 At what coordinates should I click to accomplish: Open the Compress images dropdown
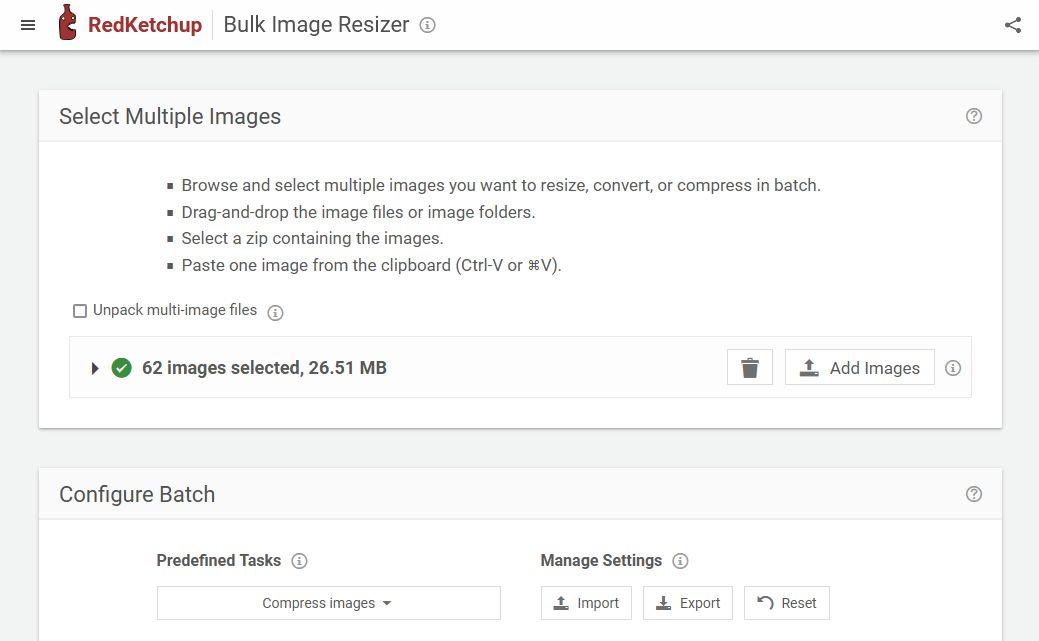[328, 603]
